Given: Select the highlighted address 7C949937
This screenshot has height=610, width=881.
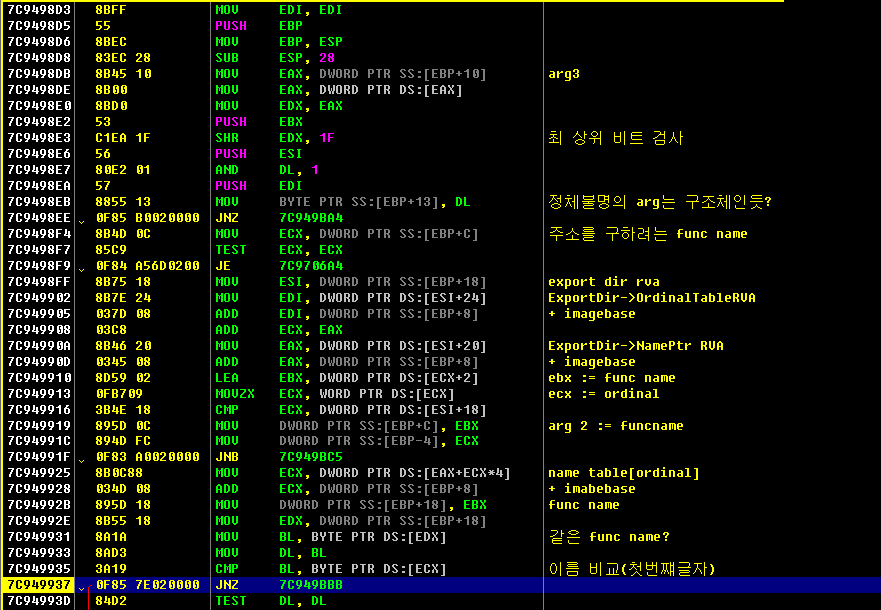Looking at the screenshot, I should point(39,585).
